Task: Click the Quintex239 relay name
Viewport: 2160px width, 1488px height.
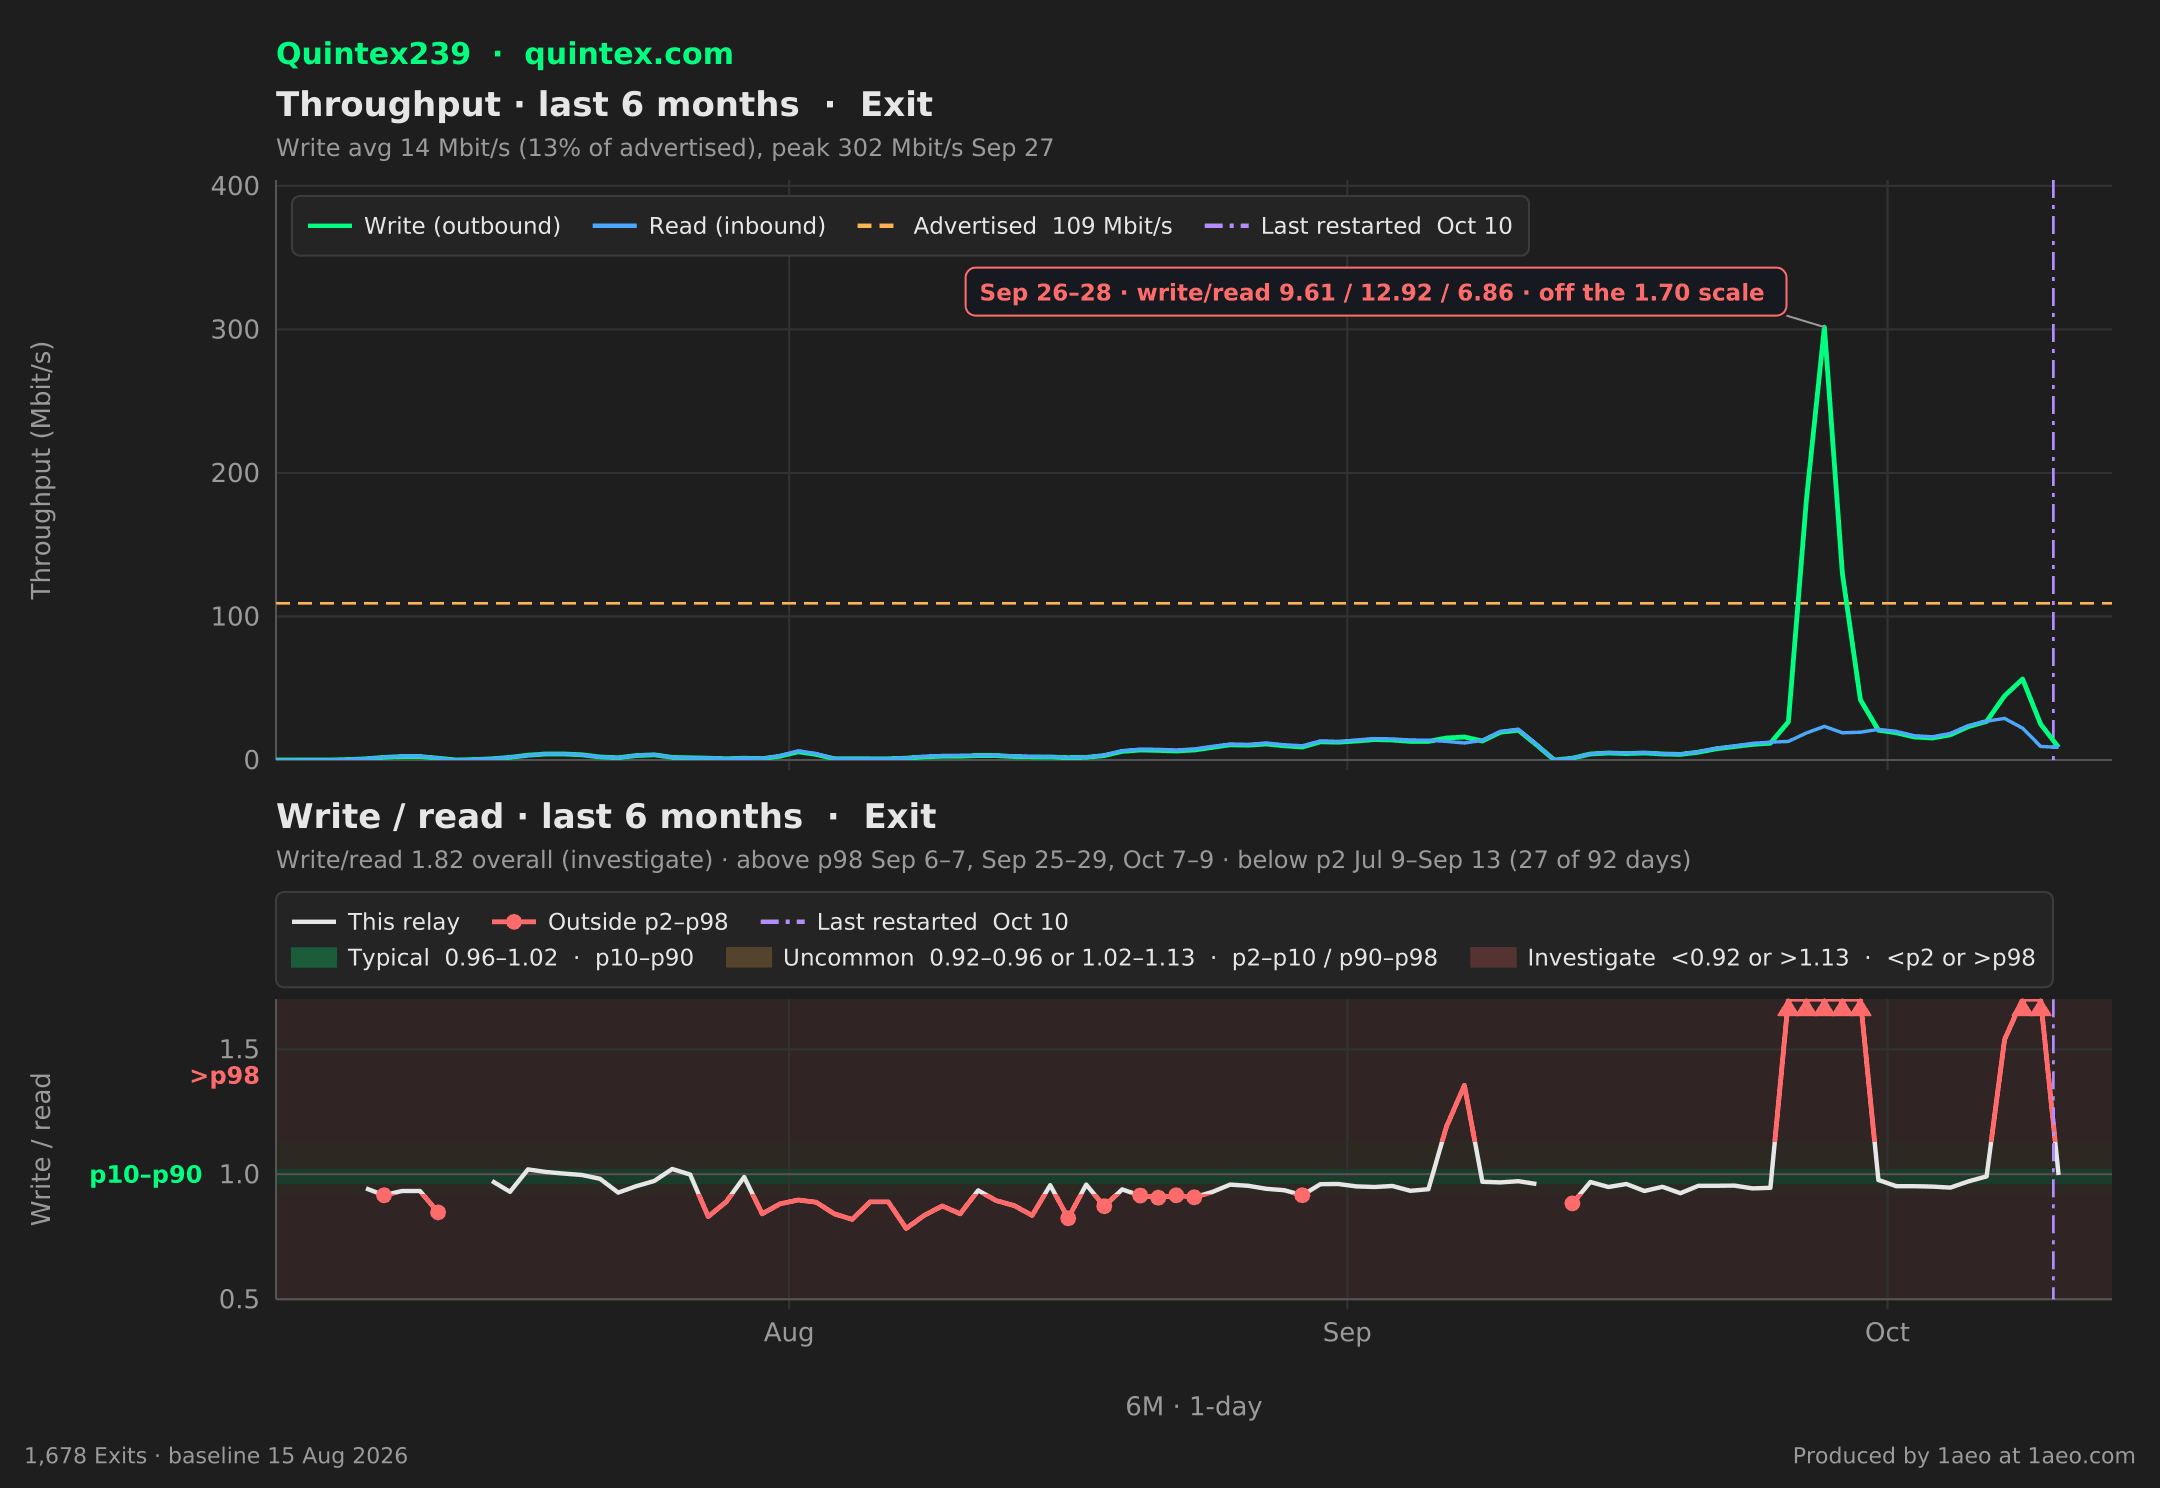Action: pos(373,54)
